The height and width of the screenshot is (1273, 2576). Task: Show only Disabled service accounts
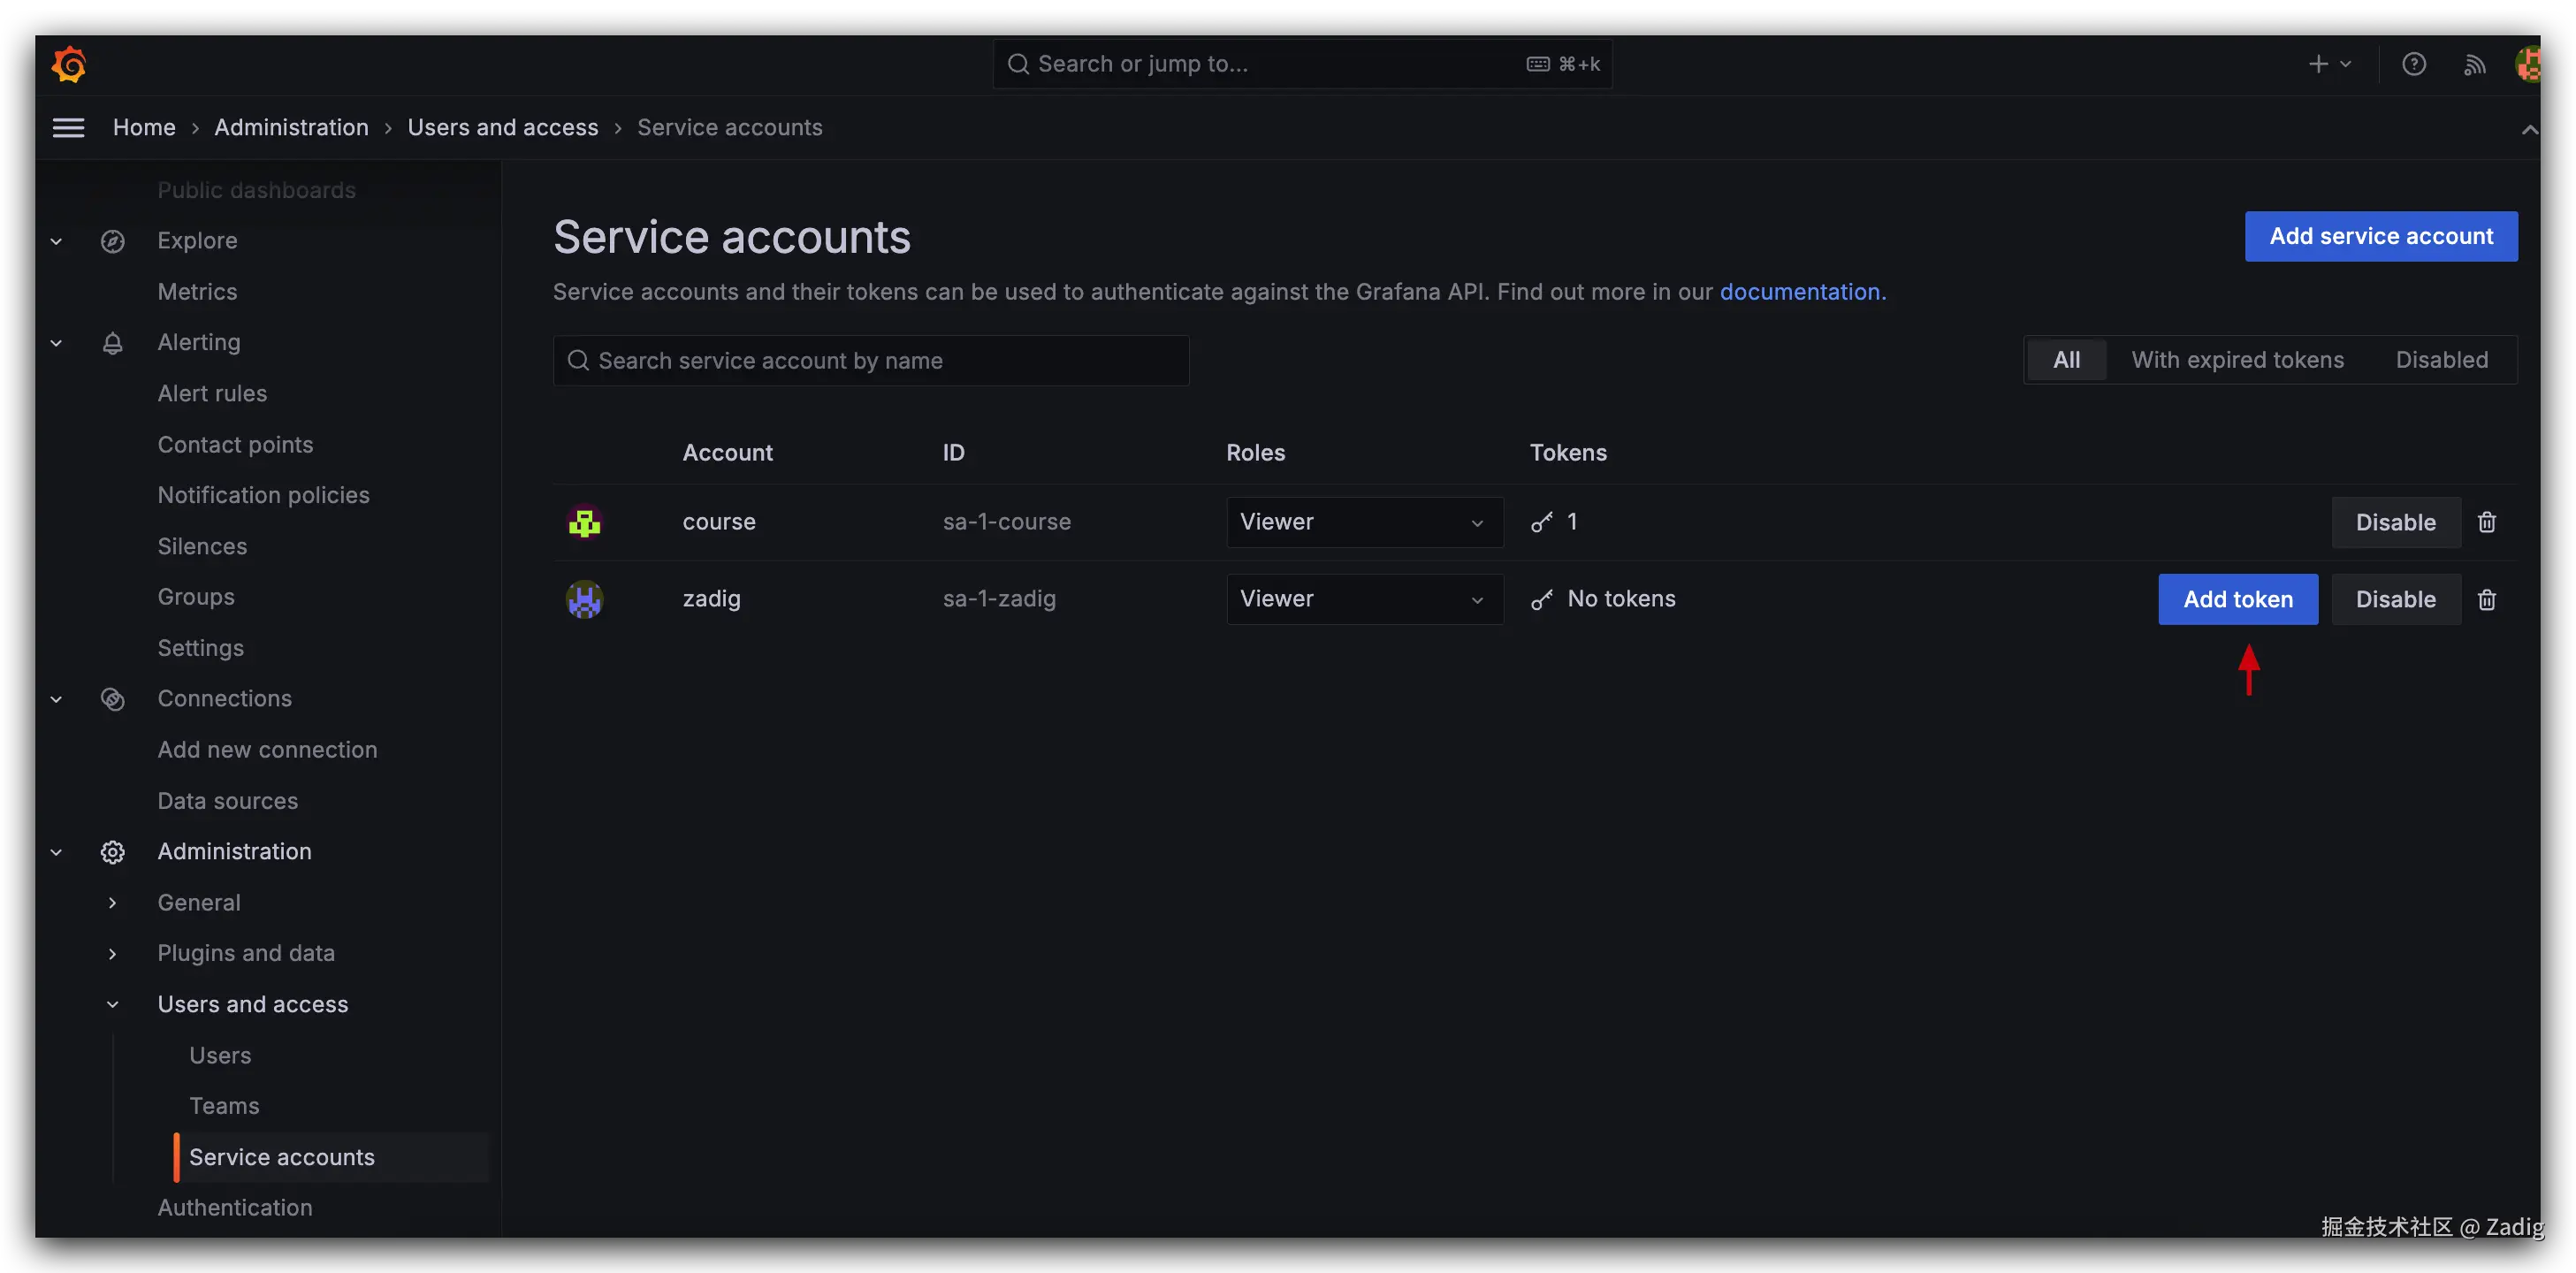(x=2441, y=360)
